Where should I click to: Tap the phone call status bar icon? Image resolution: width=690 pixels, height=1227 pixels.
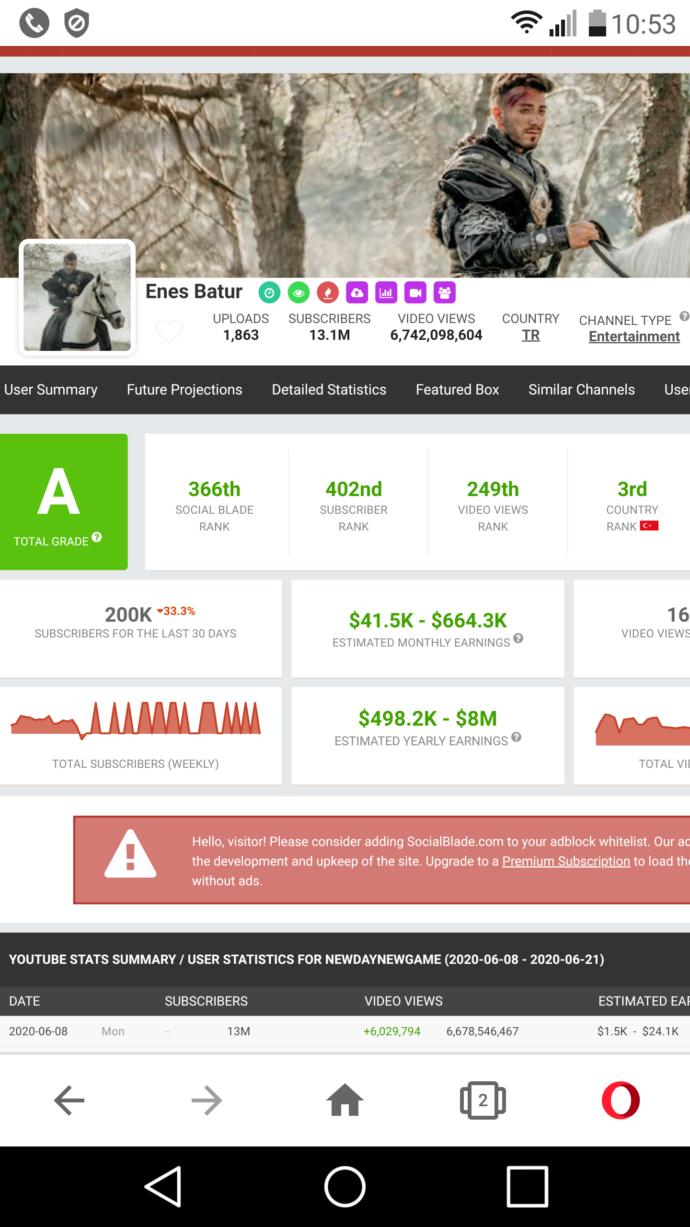pyautogui.click(x=34, y=22)
